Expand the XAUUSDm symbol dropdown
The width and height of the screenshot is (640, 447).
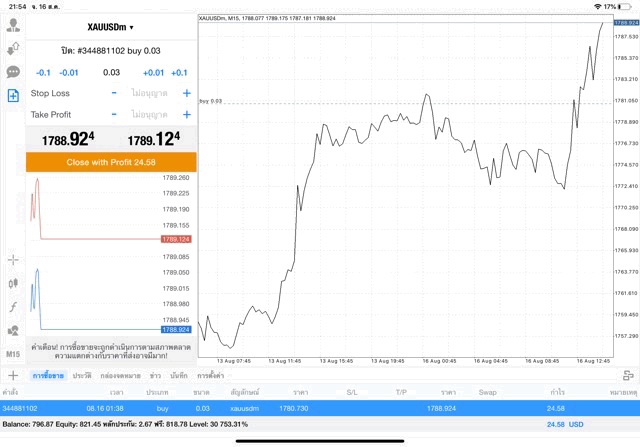pos(111,27)
